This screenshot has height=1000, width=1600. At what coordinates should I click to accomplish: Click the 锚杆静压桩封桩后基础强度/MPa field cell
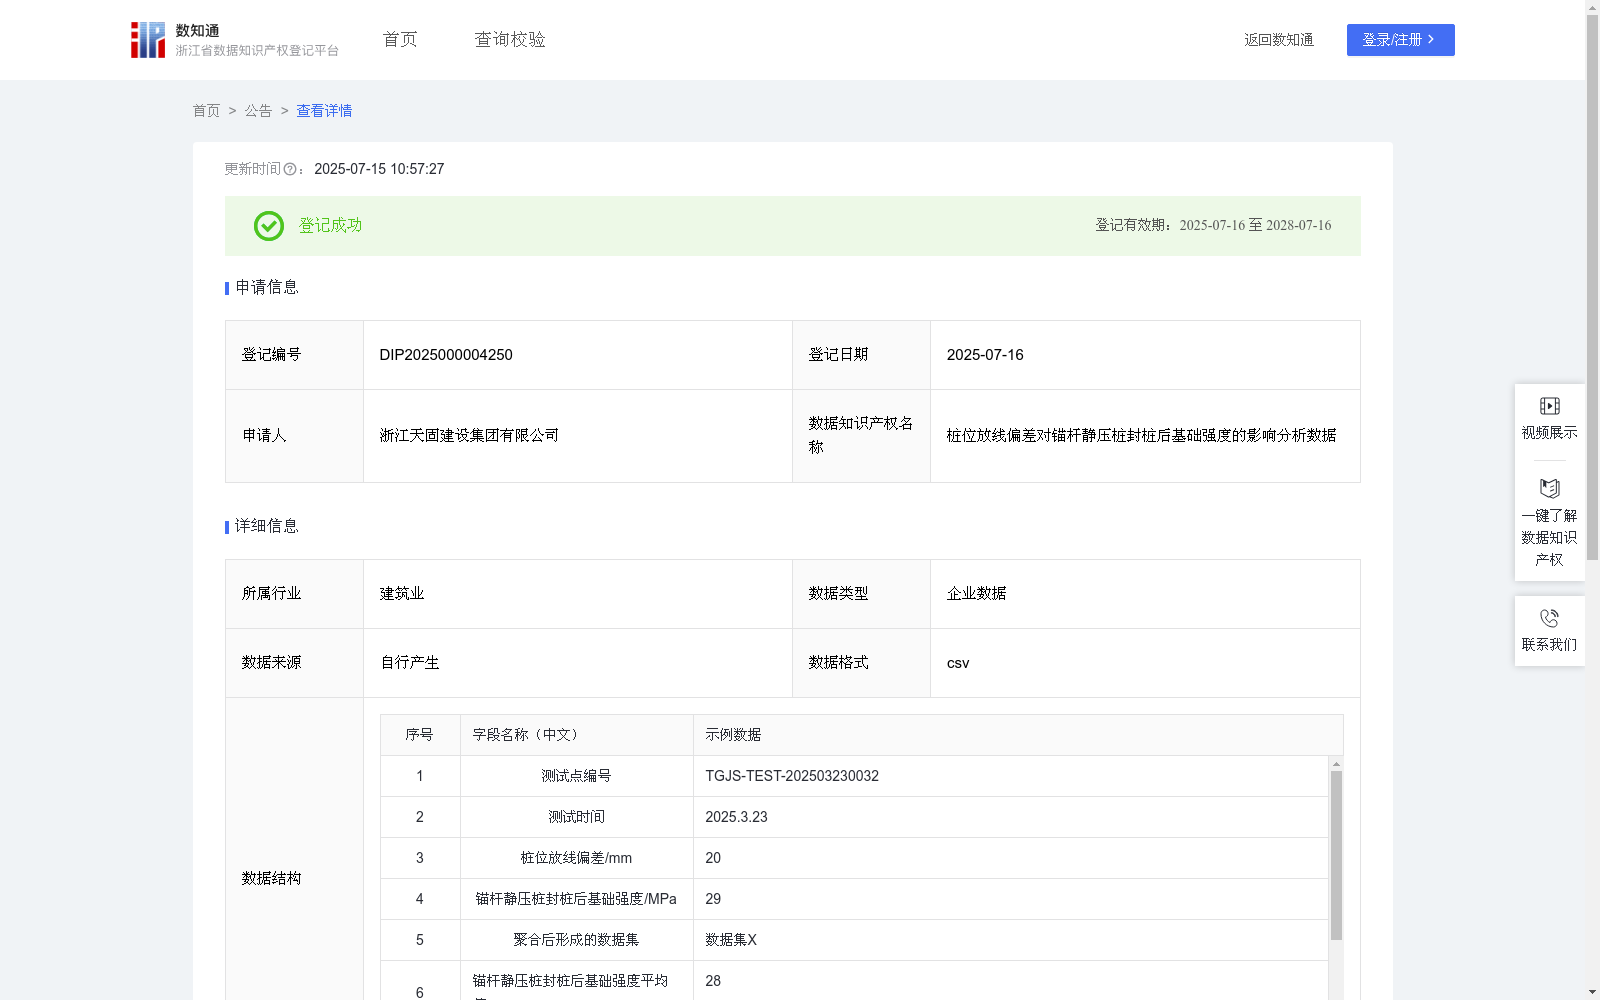tap(576, 899)
